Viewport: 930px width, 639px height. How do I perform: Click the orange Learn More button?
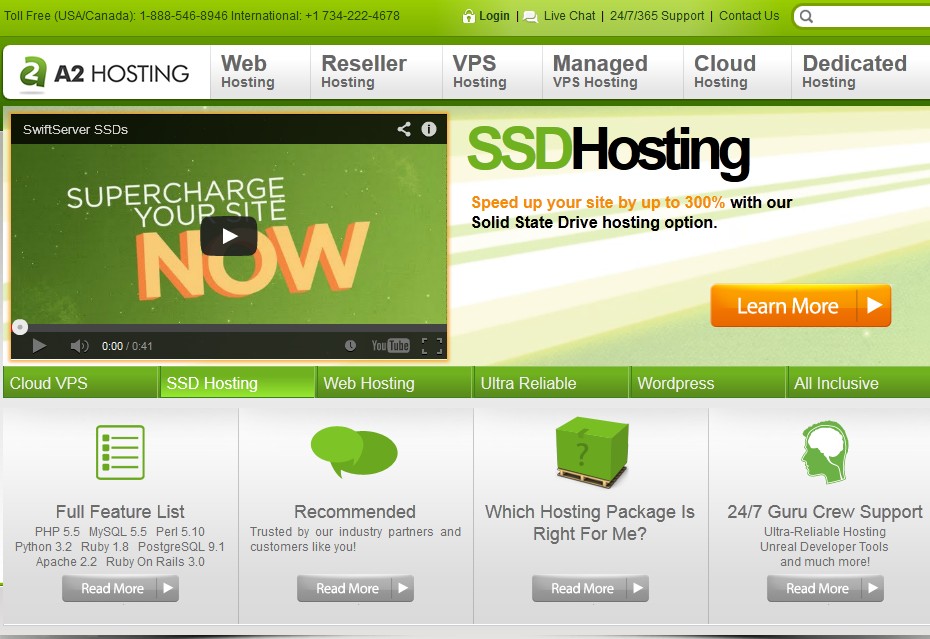pos(801,306)
